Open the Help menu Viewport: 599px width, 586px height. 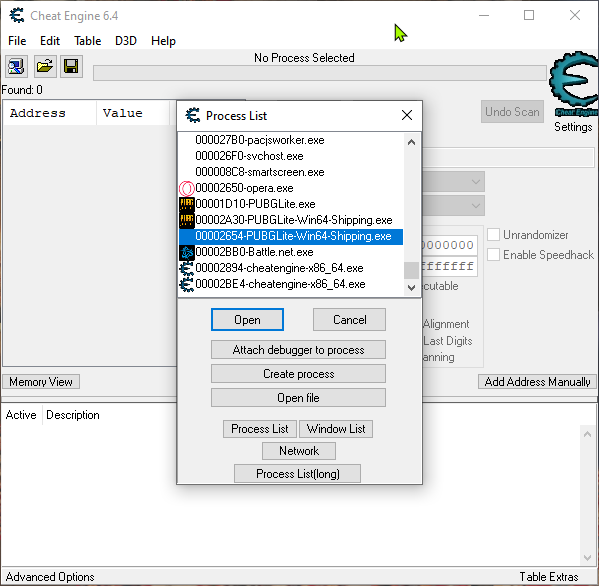point(163,41)
